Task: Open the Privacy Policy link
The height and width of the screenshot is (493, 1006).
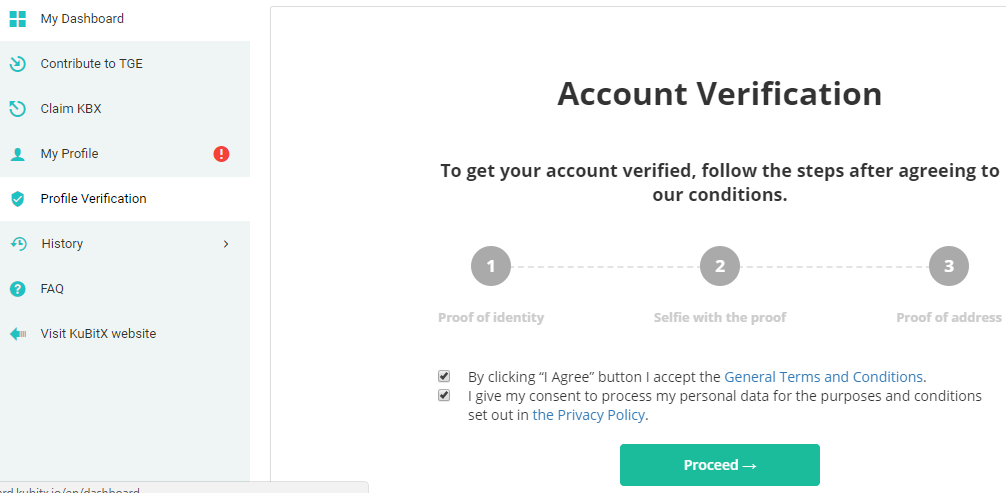Action: click(x=588, y=415)
